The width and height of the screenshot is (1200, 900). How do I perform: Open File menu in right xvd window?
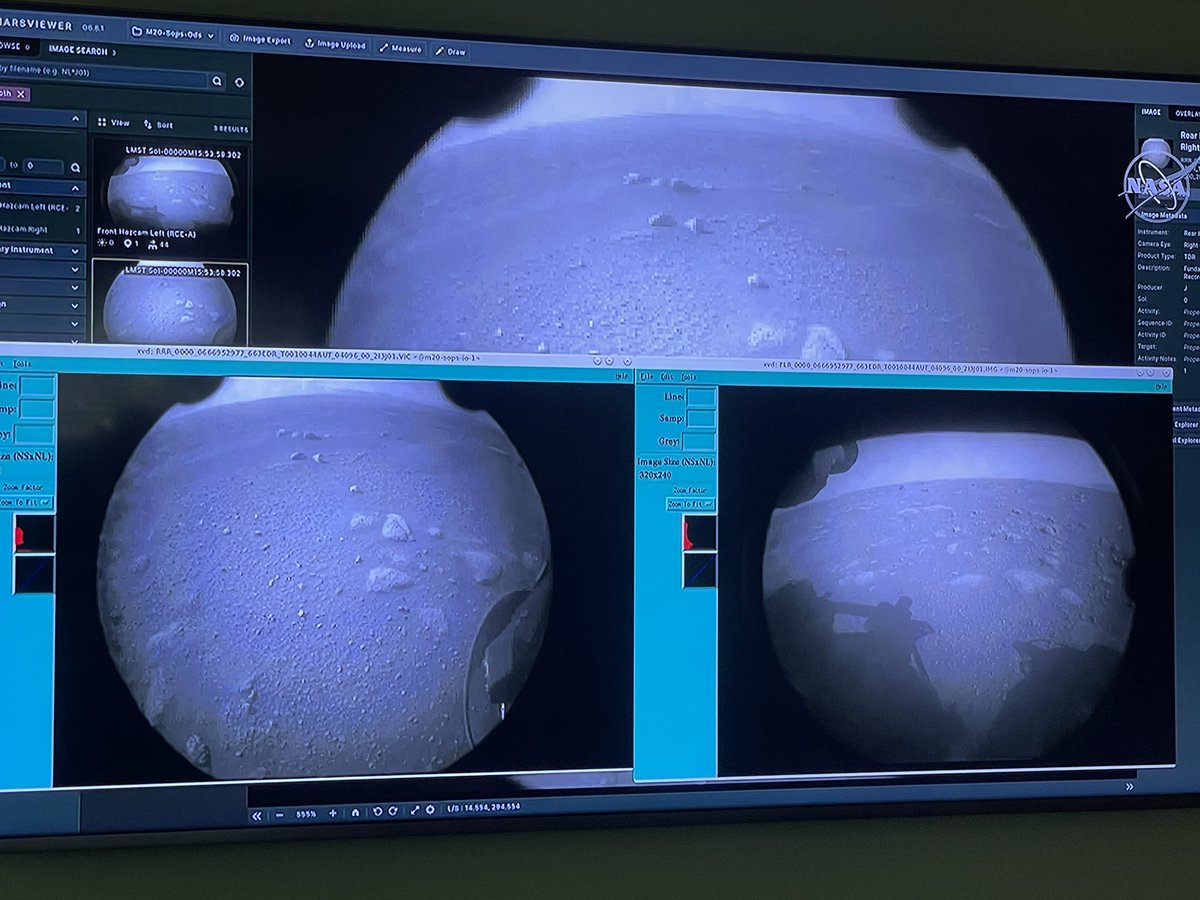coord(647,377)
